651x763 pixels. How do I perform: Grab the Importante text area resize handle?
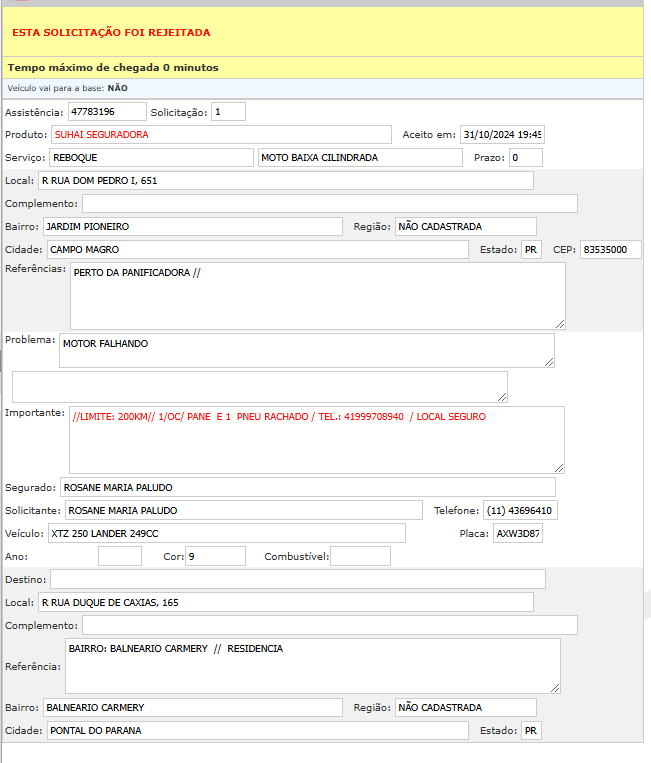coord(559,467)
